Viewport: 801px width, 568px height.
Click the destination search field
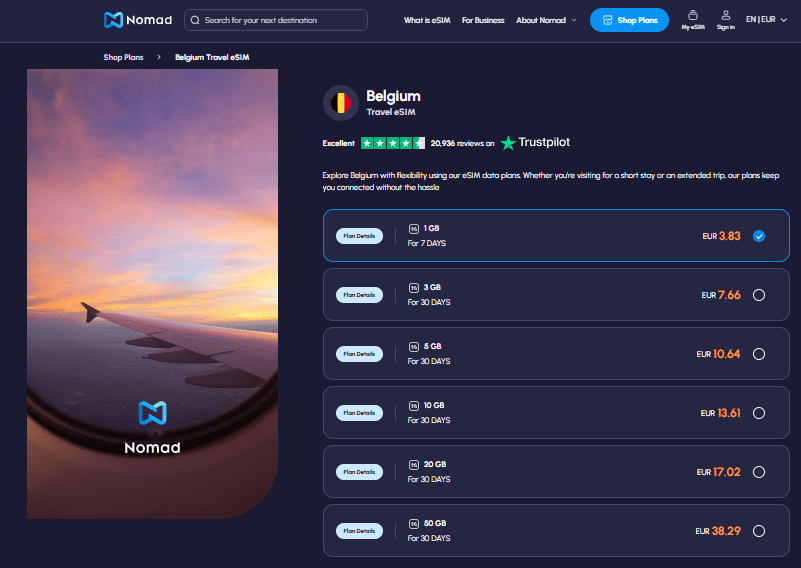click(x=280, y=20)
